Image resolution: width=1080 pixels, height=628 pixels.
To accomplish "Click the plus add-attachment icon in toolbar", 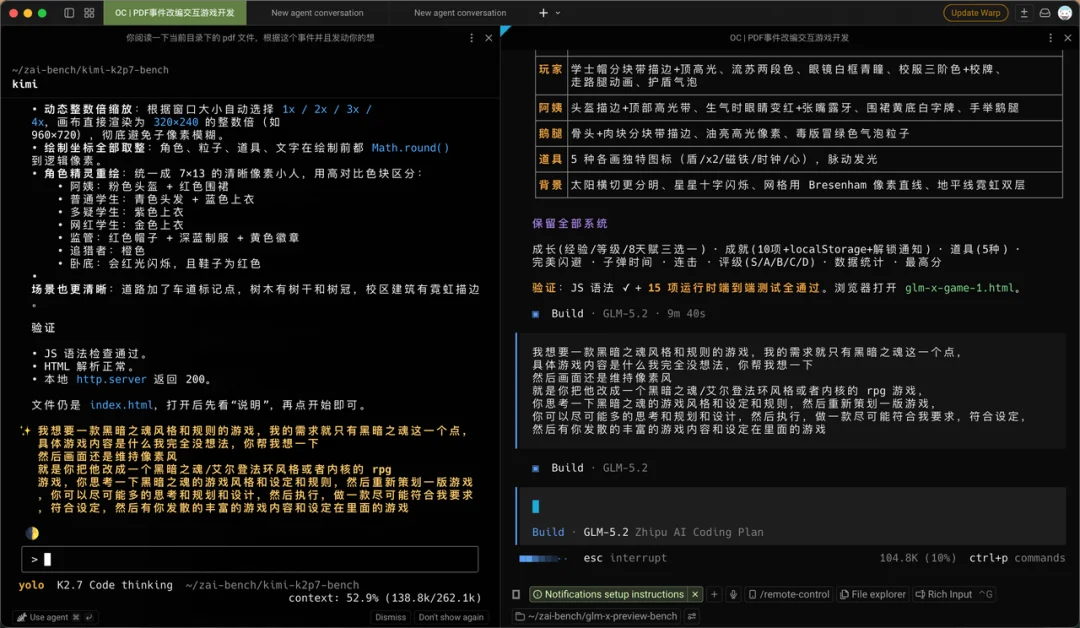I will point(714,594).
